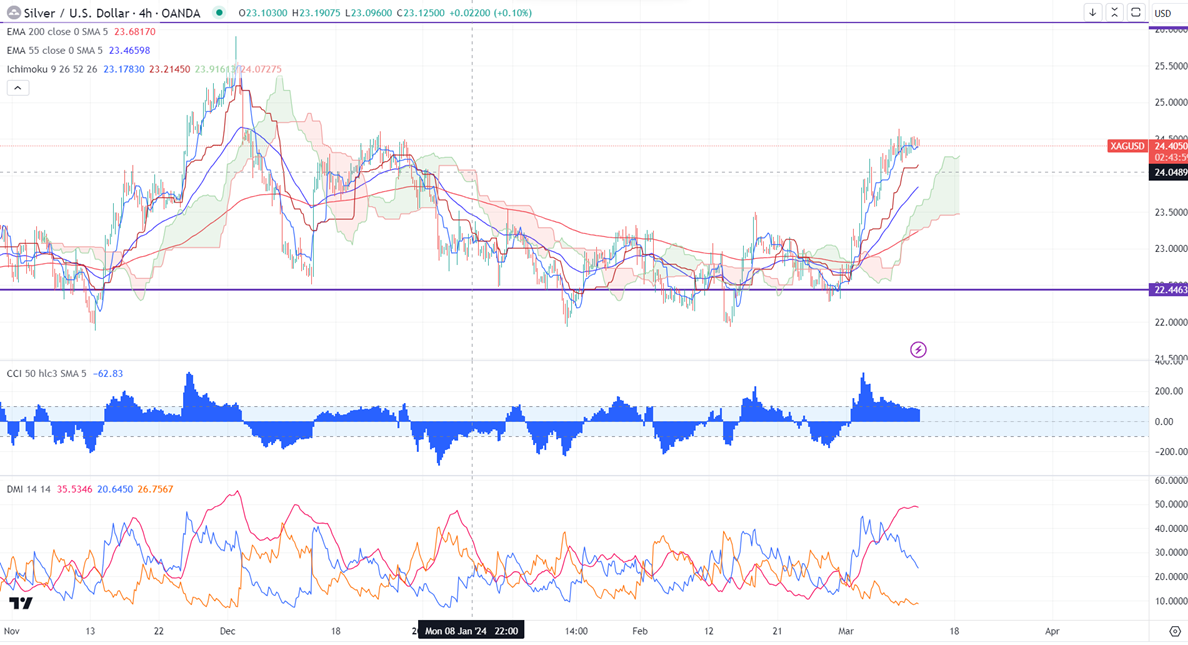Select the Ichimoku 9 26 52 26 legend
Viewport: 1188px width, 645px height.
click(x=52, y=69)
